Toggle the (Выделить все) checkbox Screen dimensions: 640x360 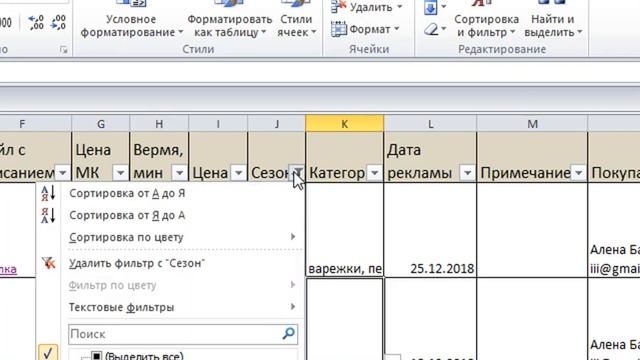(x=96, y=356)
